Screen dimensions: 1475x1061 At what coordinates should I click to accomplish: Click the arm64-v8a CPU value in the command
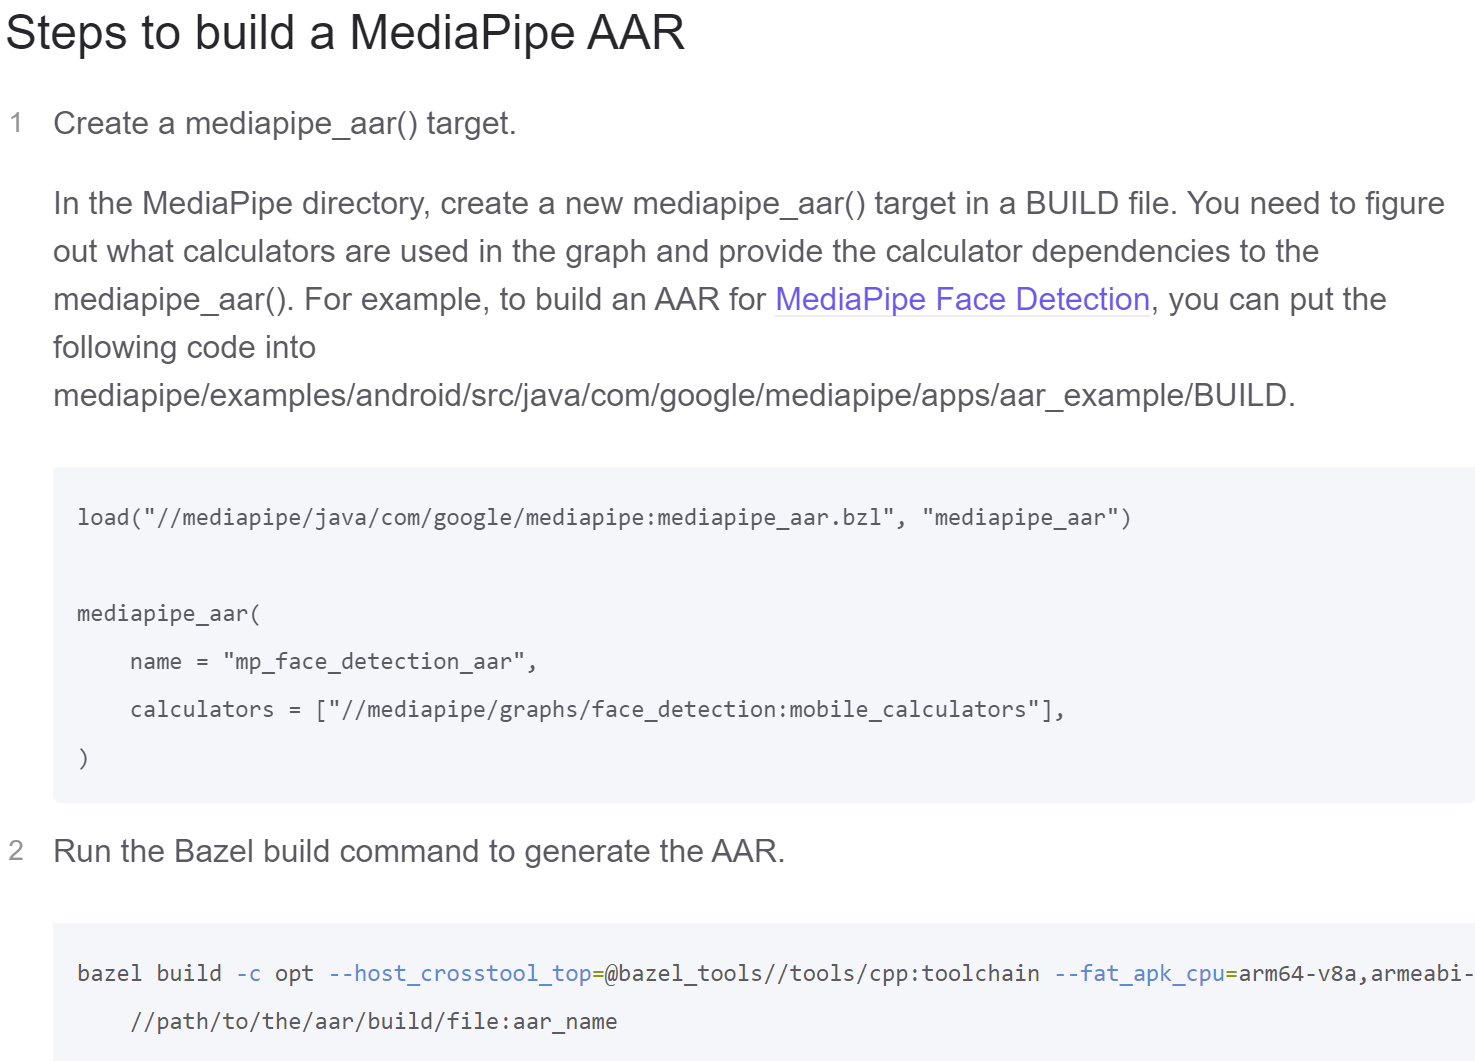1298,973
